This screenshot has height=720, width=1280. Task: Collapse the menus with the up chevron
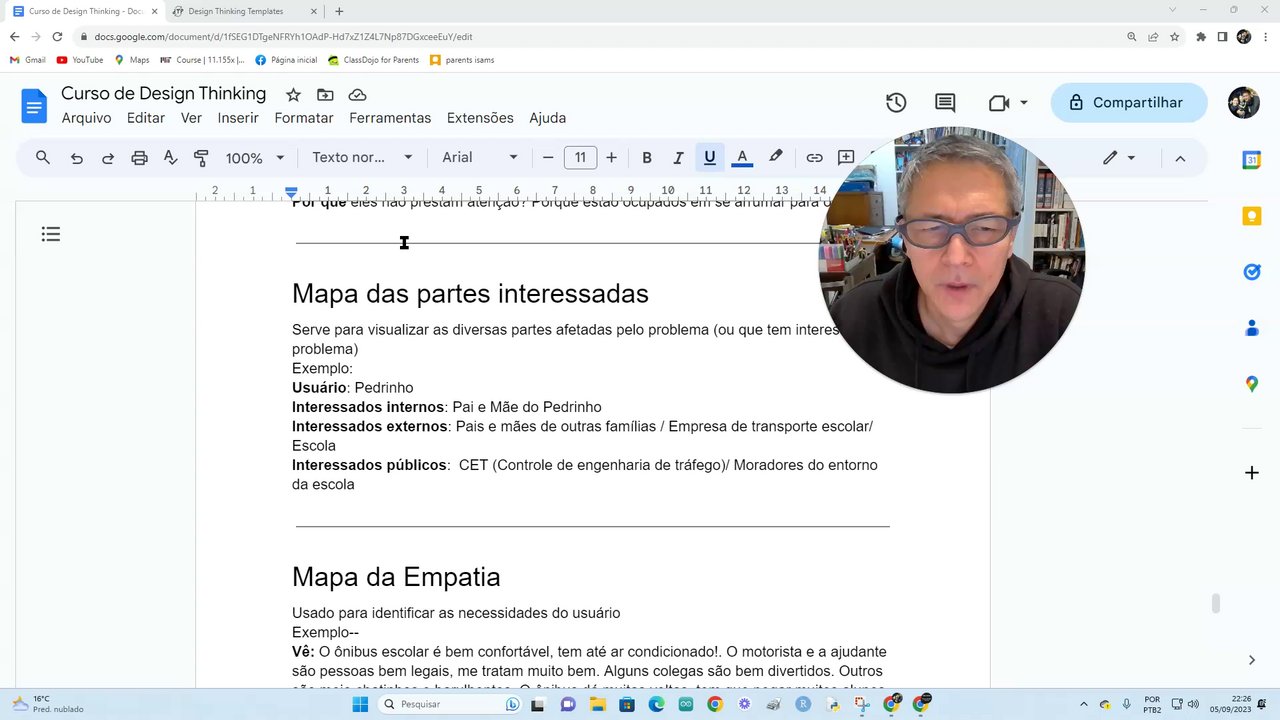[1180, 158]
